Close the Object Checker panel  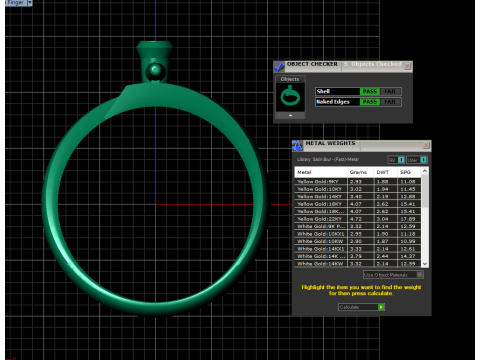407,66
